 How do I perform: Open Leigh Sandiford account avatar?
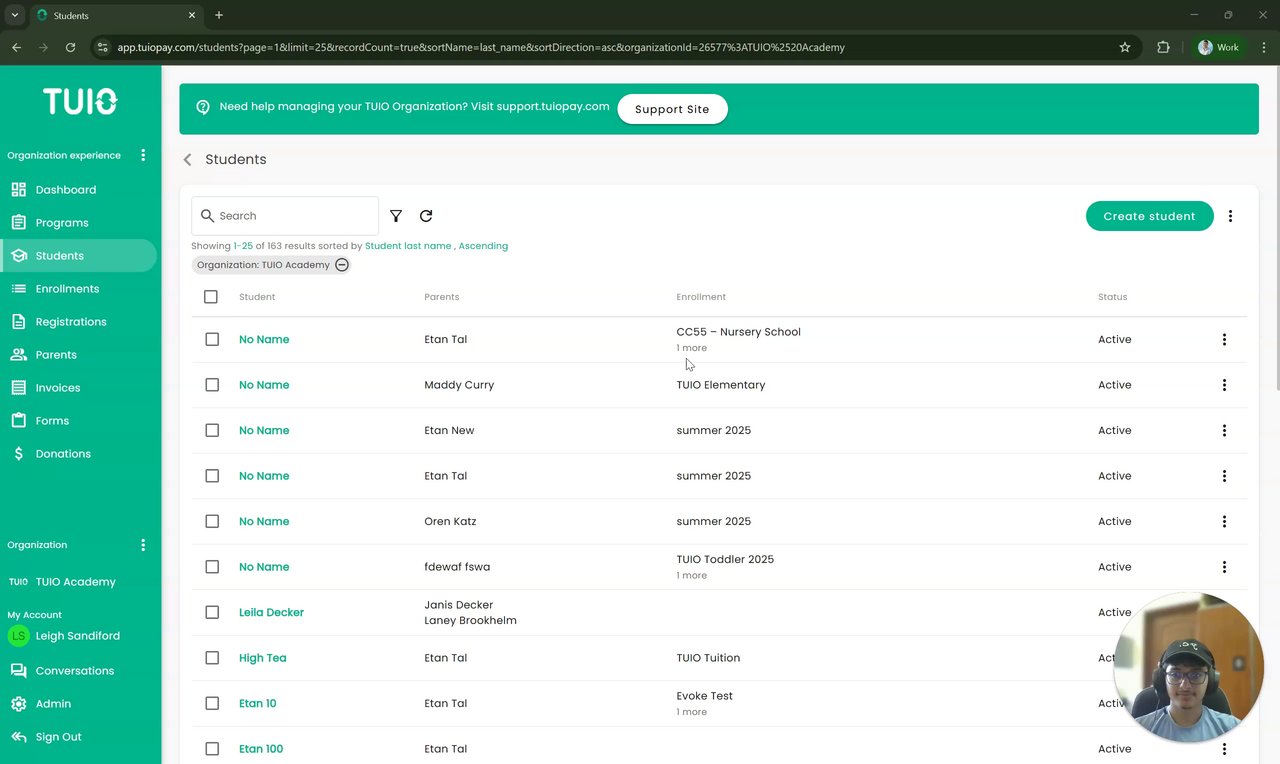click(18, 636)
